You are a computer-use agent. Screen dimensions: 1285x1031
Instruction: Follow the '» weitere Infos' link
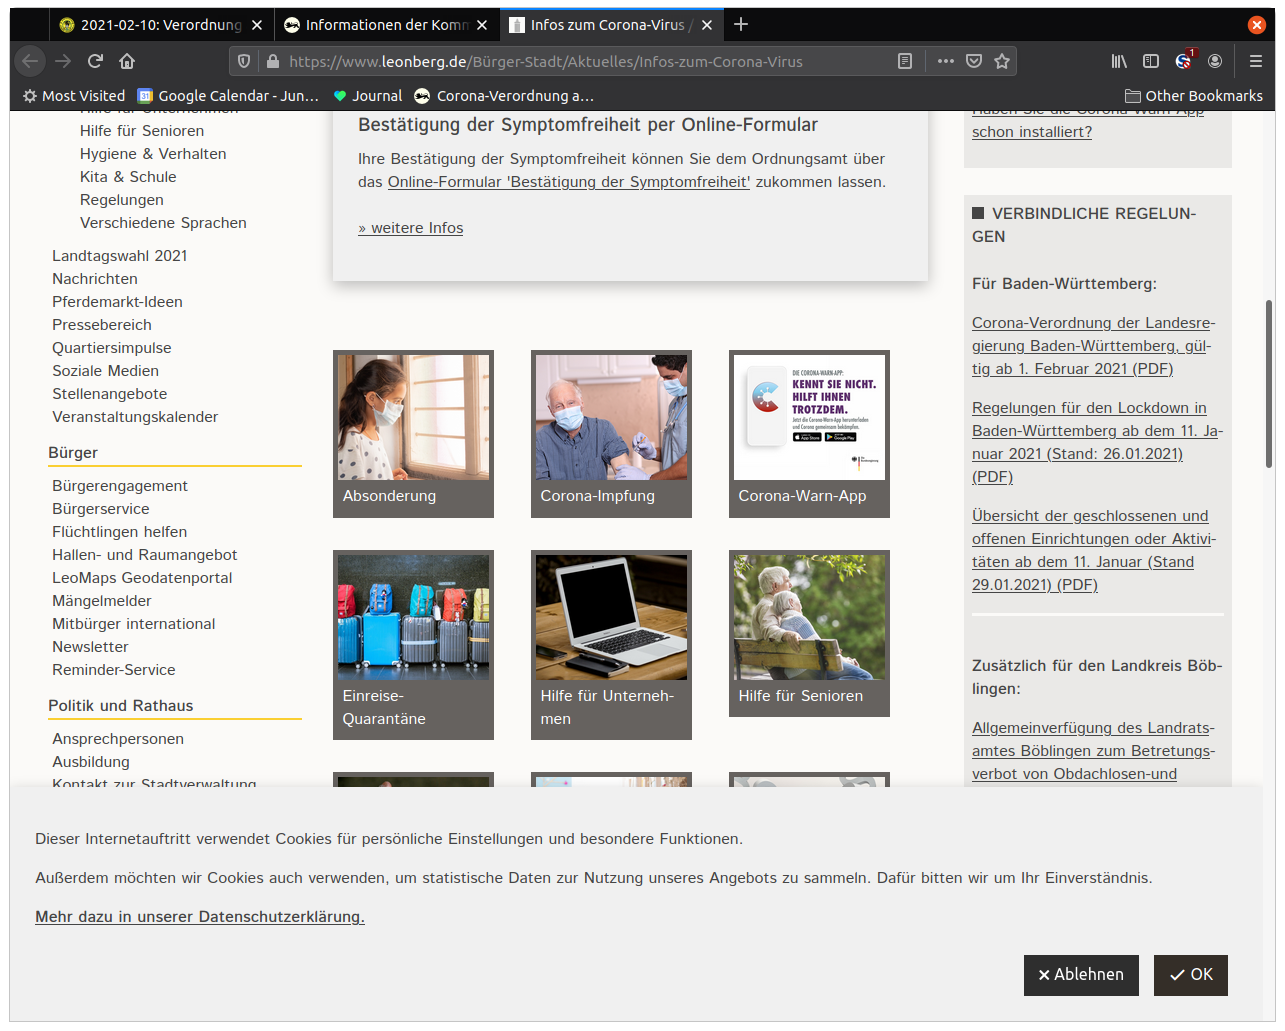coord(411,228)
